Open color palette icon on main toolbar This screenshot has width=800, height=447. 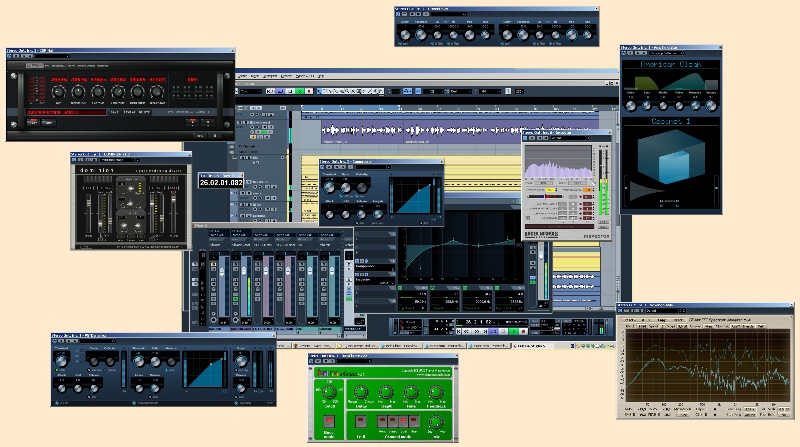coord(519,91)
